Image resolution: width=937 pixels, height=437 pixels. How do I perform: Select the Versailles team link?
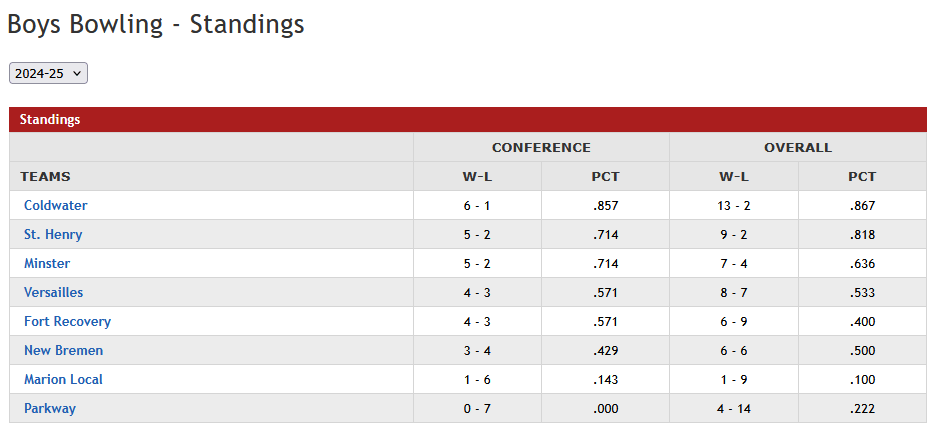pyautogui.click(x=54, y=292)
